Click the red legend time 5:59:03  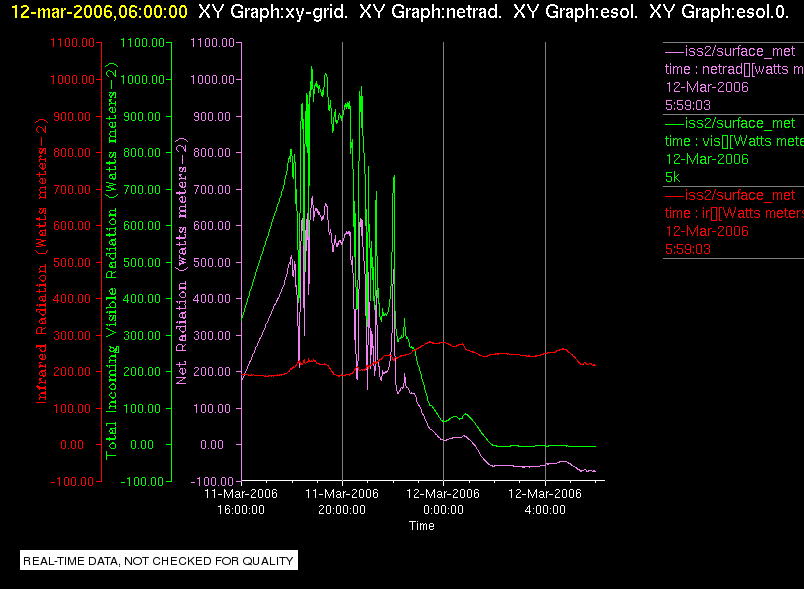[x=688, y=249]
